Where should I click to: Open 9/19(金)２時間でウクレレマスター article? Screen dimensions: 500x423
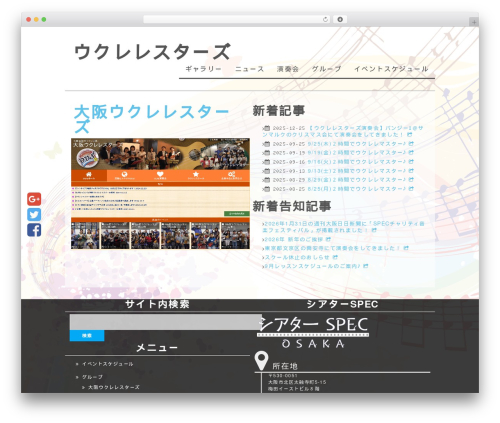click(357, 153)
